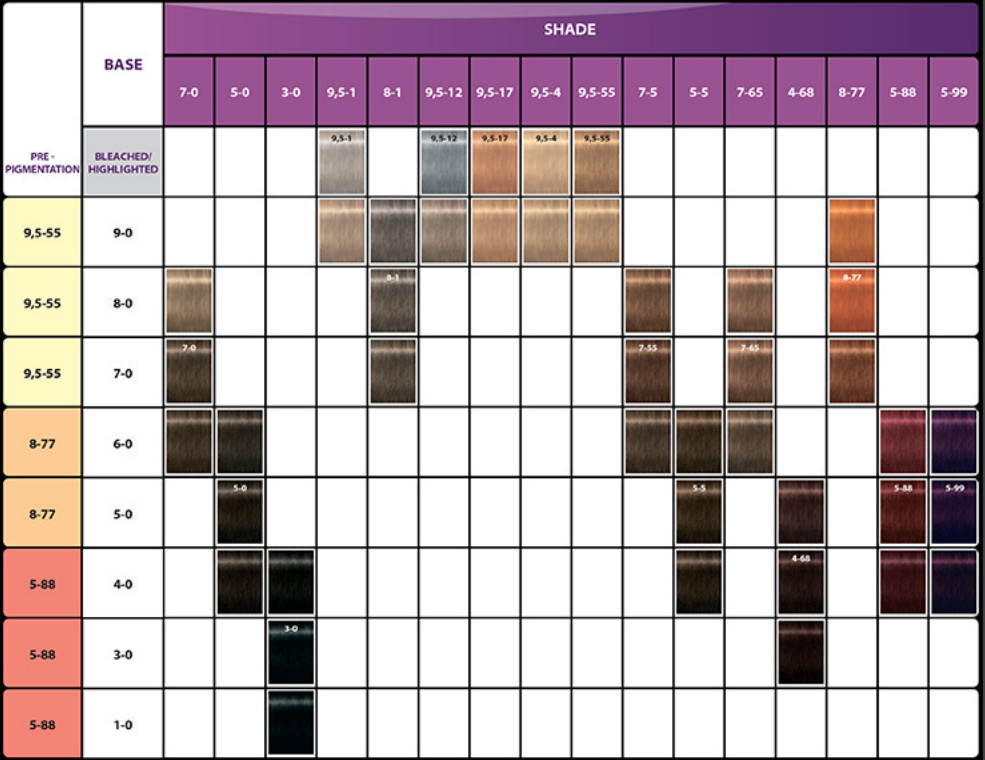Select the 5-88 pre-pigmentation cell beside base 1-0
Viewport: 985px width, 760px height.
point(41,724)
